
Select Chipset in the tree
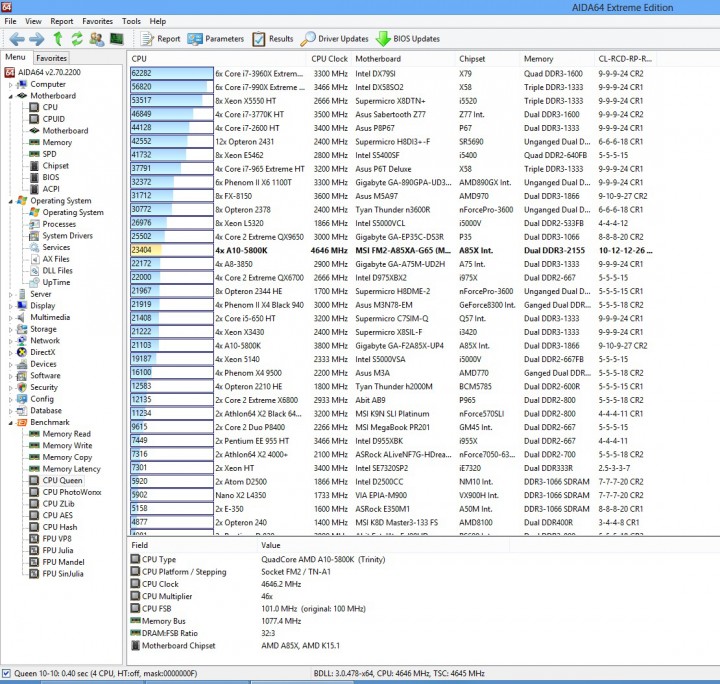click(x=56, y=165)
